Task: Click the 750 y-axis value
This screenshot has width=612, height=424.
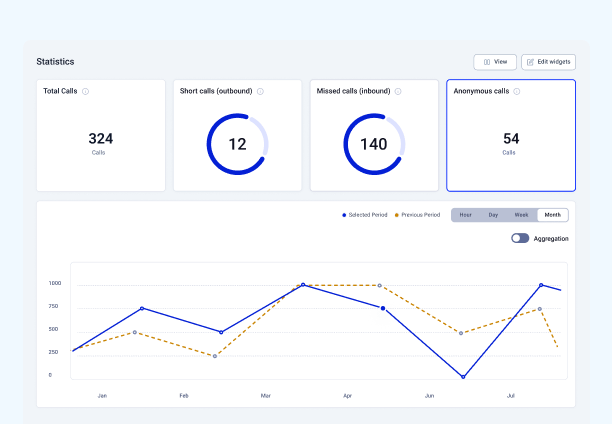Action: click(53, 306)
